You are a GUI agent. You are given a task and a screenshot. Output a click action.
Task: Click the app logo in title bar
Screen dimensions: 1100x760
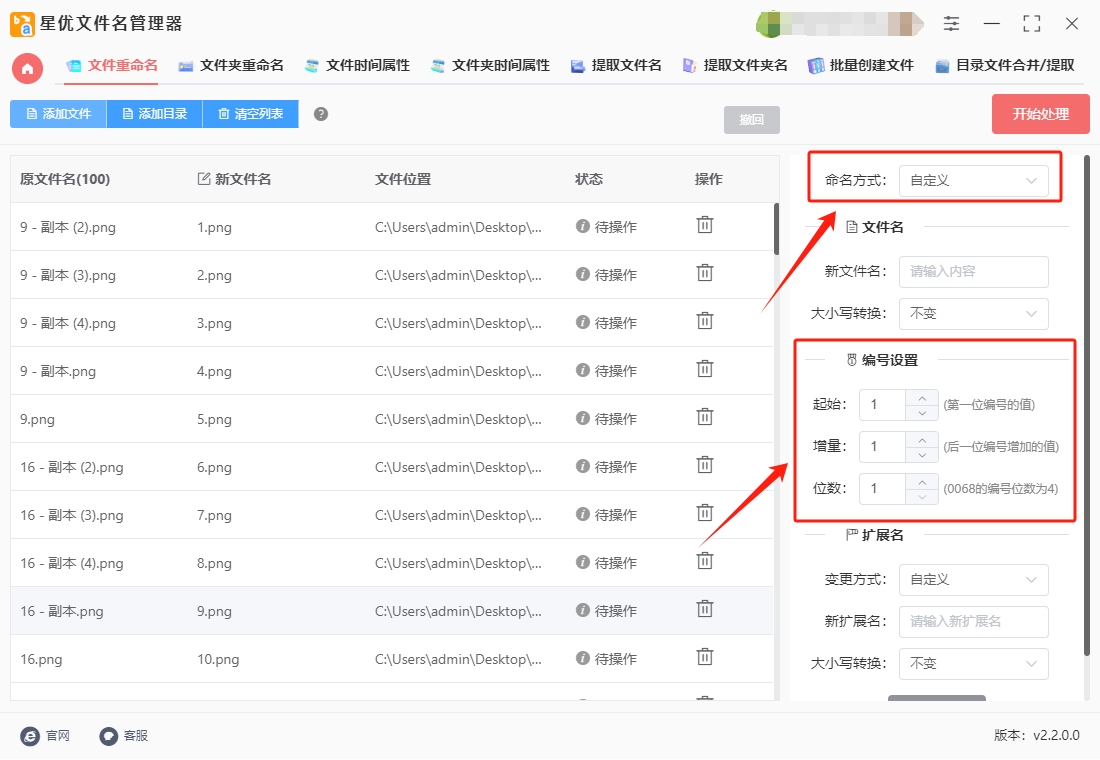click(22, 24)
